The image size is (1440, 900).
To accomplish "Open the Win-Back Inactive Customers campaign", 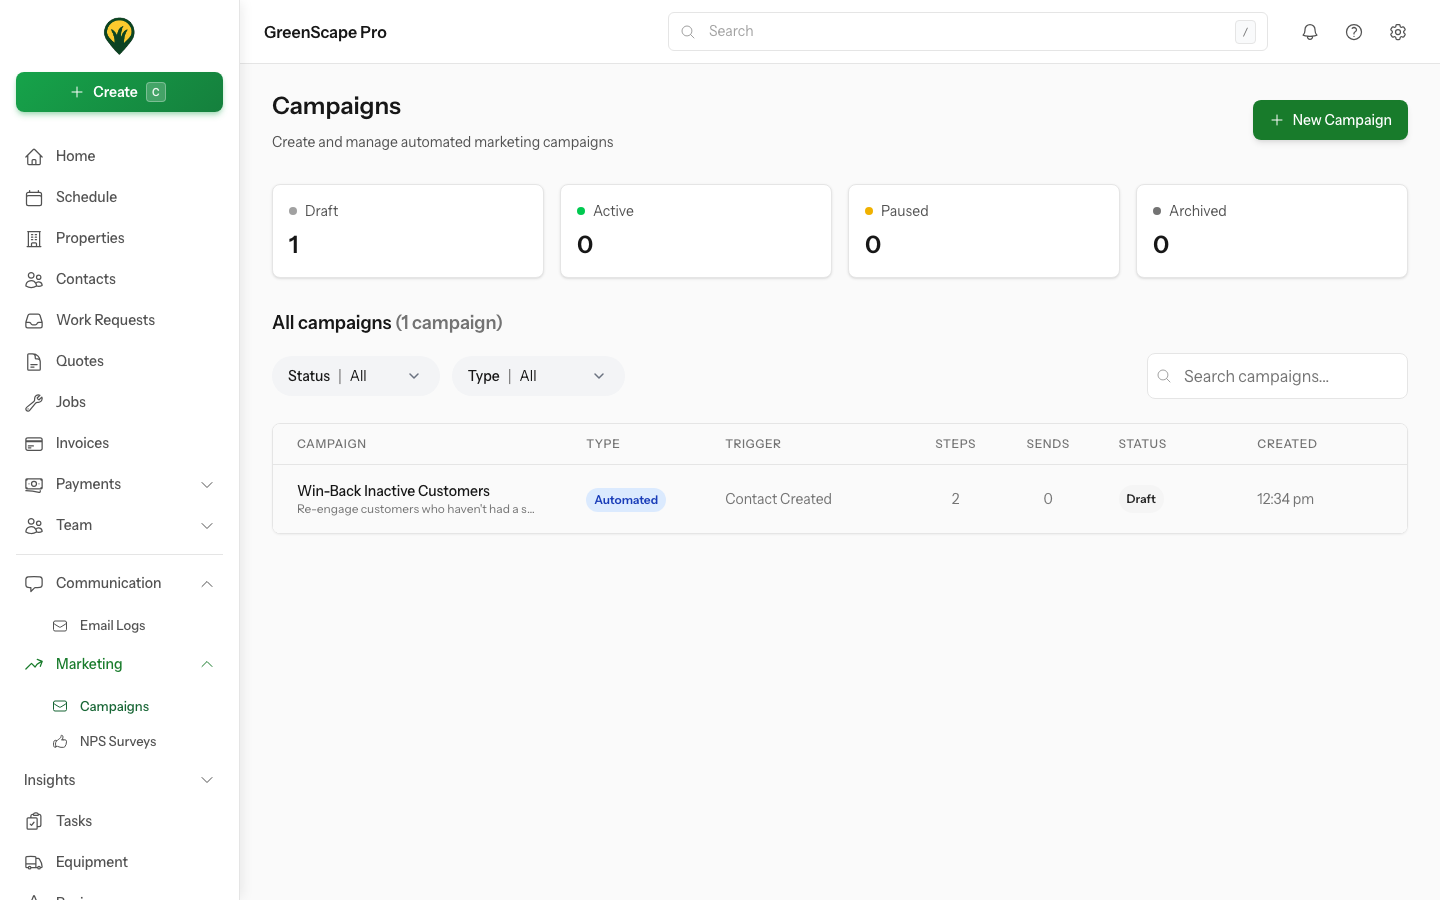I will tap(393, 490).
